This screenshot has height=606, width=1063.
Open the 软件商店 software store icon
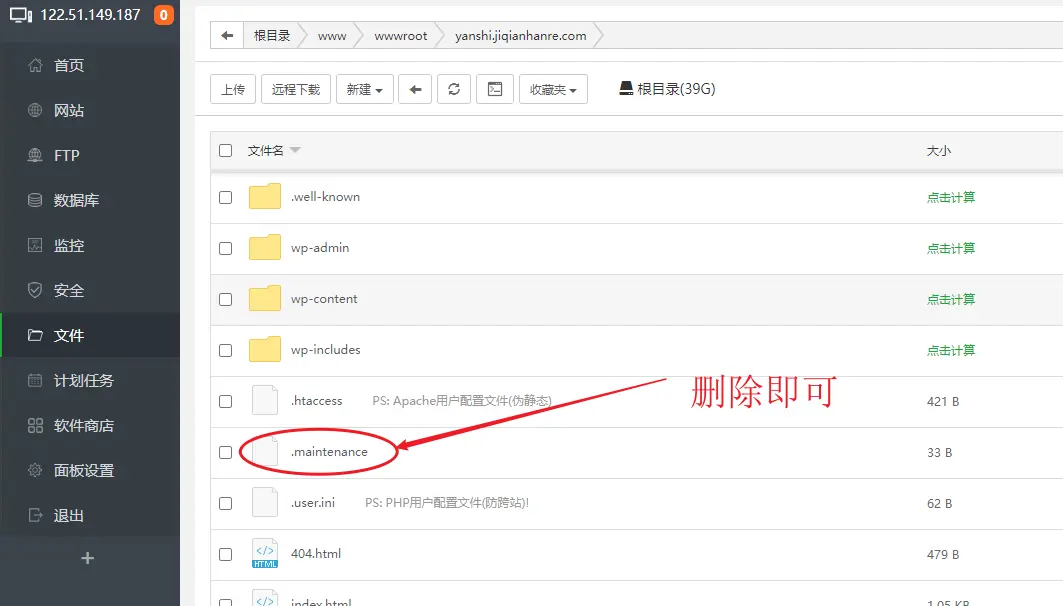click(34, 425)
